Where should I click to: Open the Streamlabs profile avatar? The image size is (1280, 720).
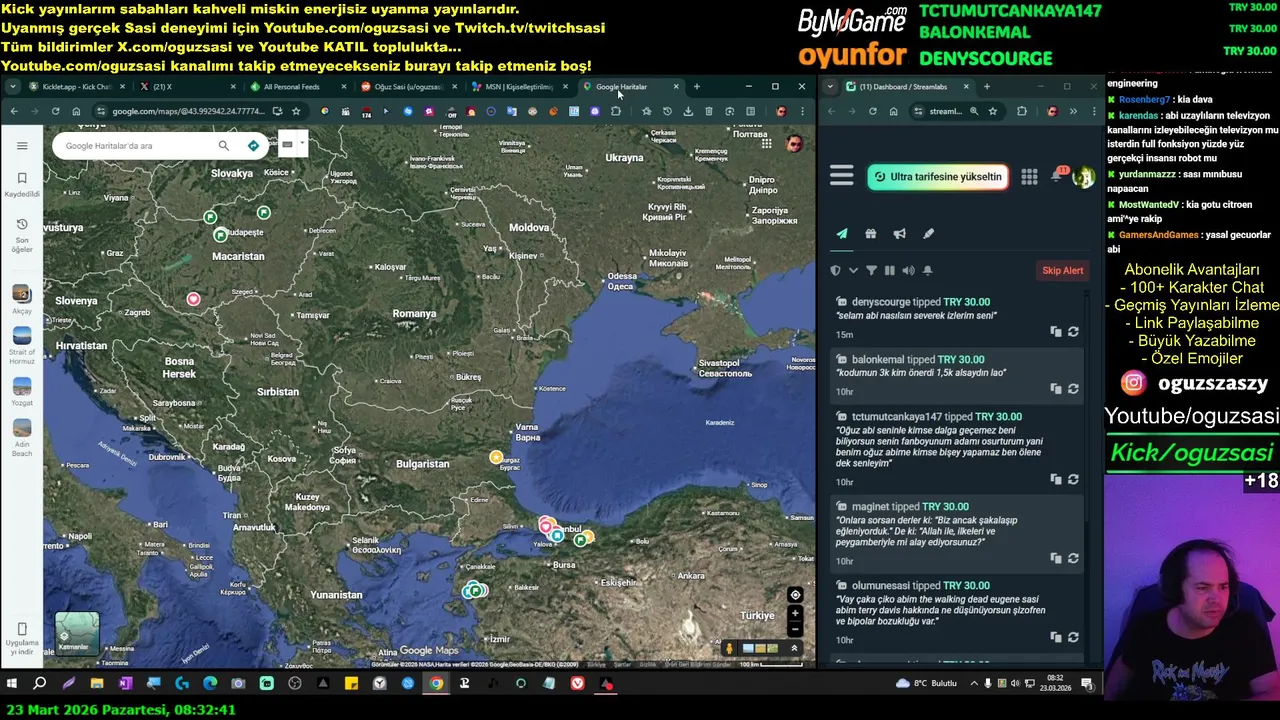(1083, 177)
